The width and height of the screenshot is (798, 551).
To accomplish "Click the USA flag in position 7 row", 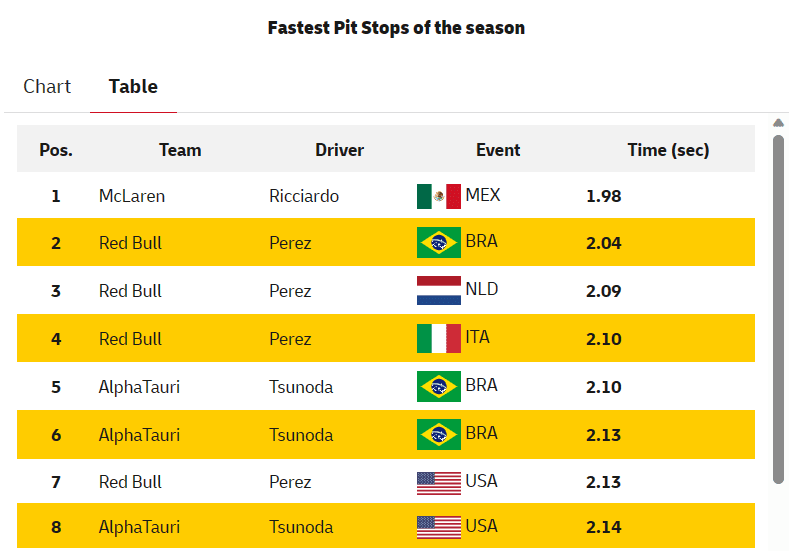I will pos(438,483).
